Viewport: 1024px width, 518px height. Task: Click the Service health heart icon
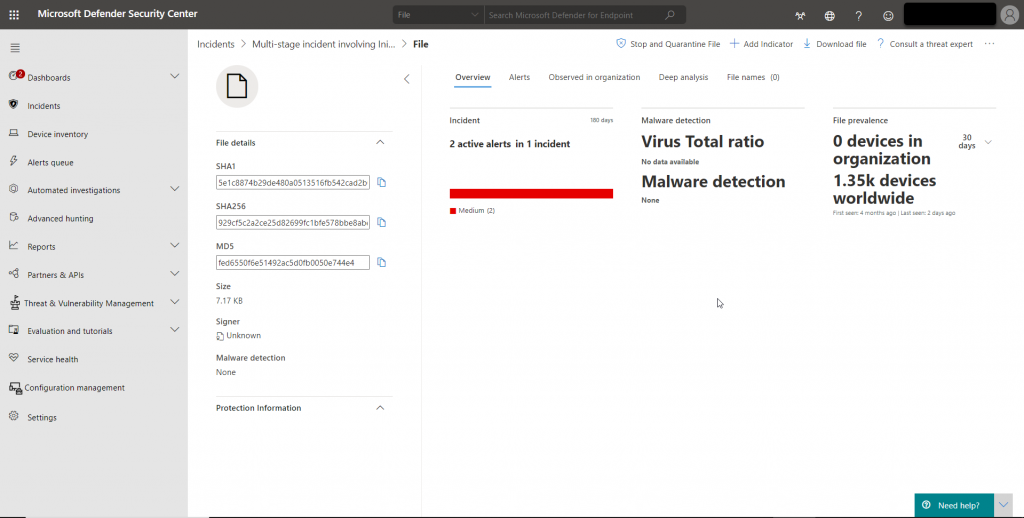14,358
